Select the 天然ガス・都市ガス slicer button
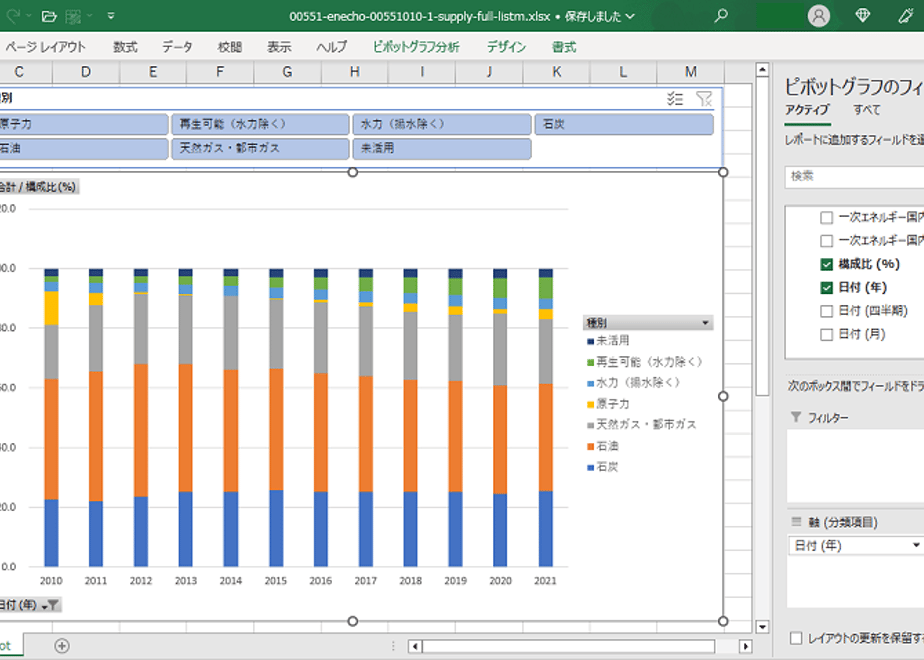 tap(260, 148)
